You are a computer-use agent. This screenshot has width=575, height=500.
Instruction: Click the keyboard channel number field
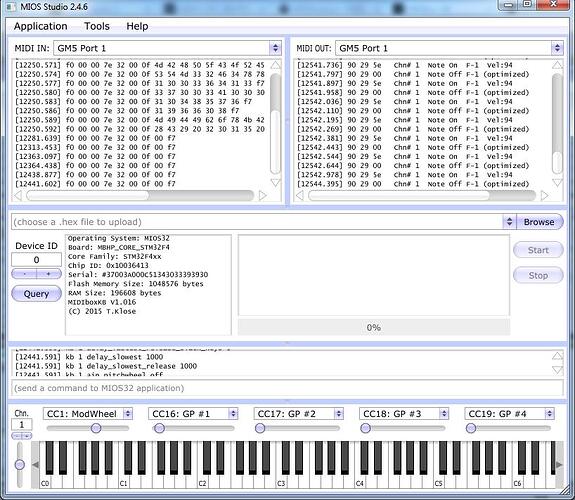click(x=22, y=425)
